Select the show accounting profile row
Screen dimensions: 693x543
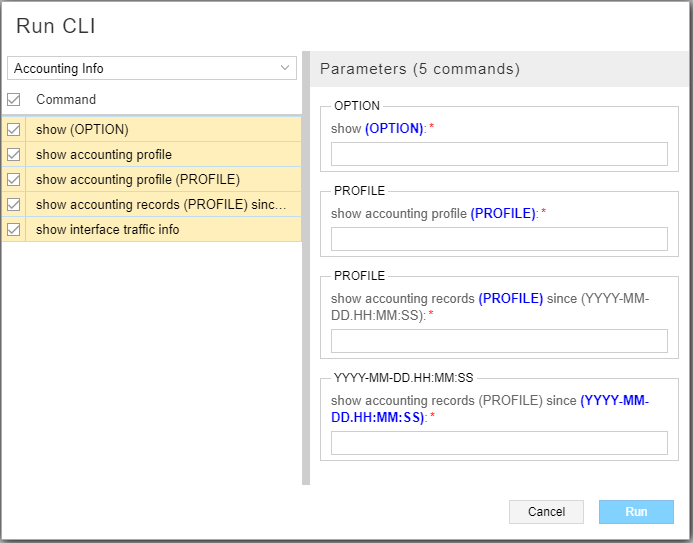point(160,154)
